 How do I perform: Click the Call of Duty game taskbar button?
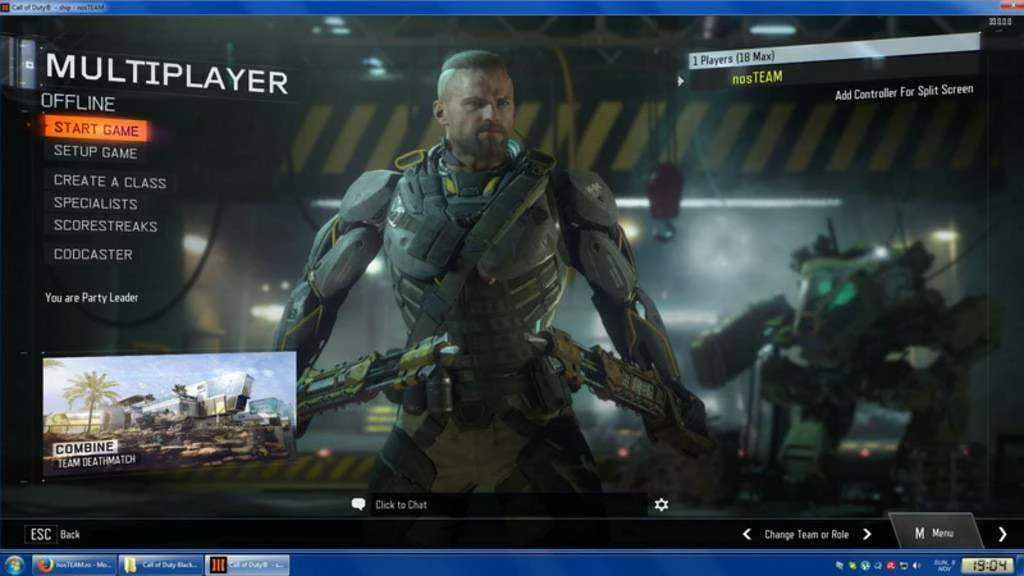coord(248,565)
